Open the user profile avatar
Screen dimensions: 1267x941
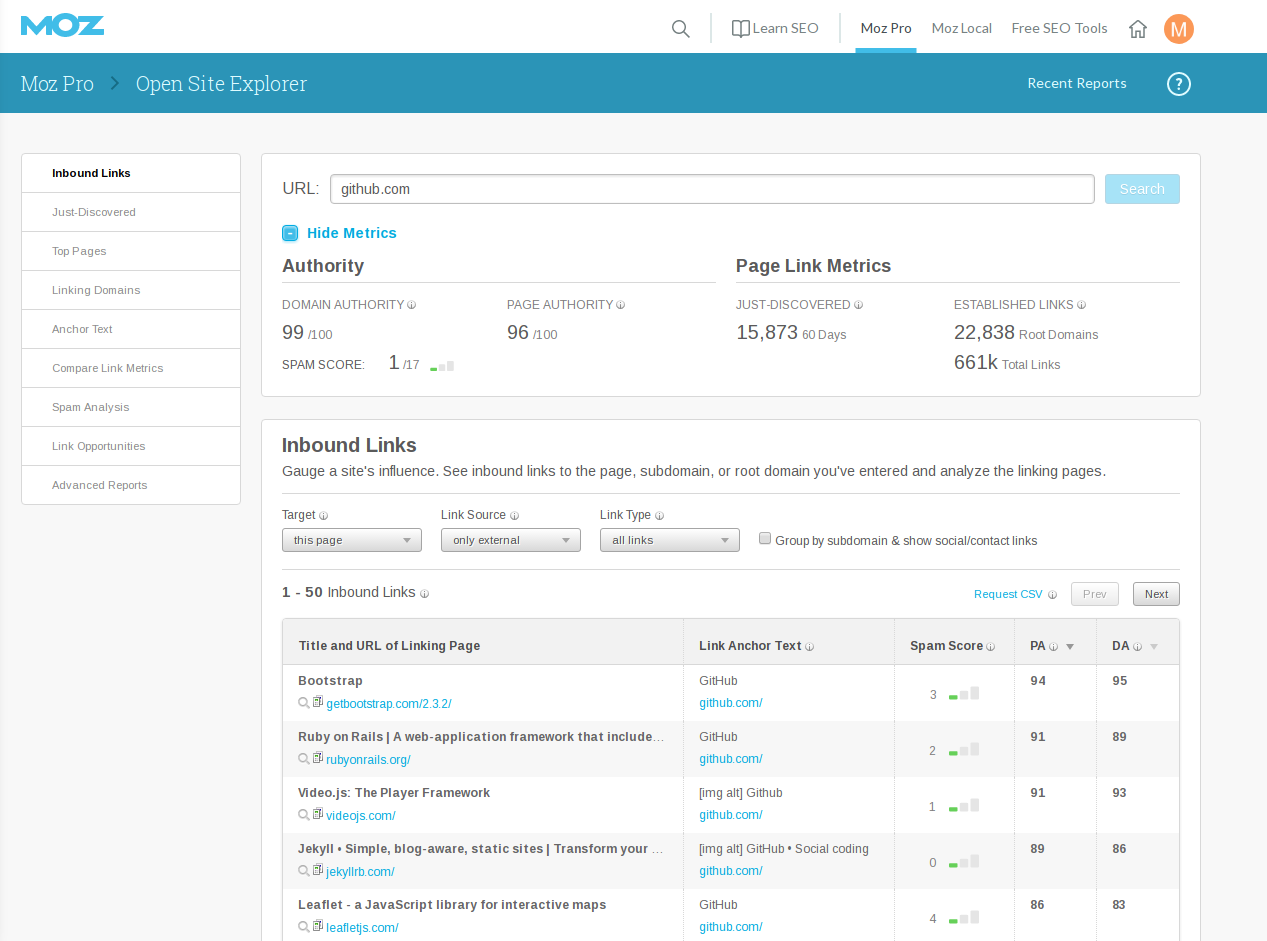point(1179,29)
